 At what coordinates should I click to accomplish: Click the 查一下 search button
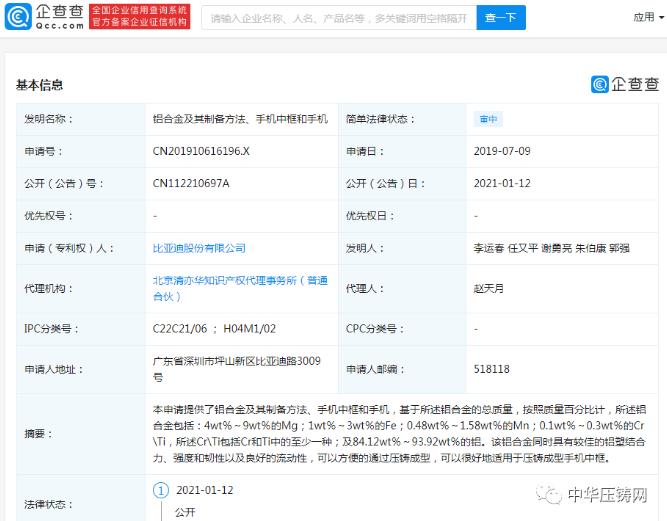pos(501,18)
